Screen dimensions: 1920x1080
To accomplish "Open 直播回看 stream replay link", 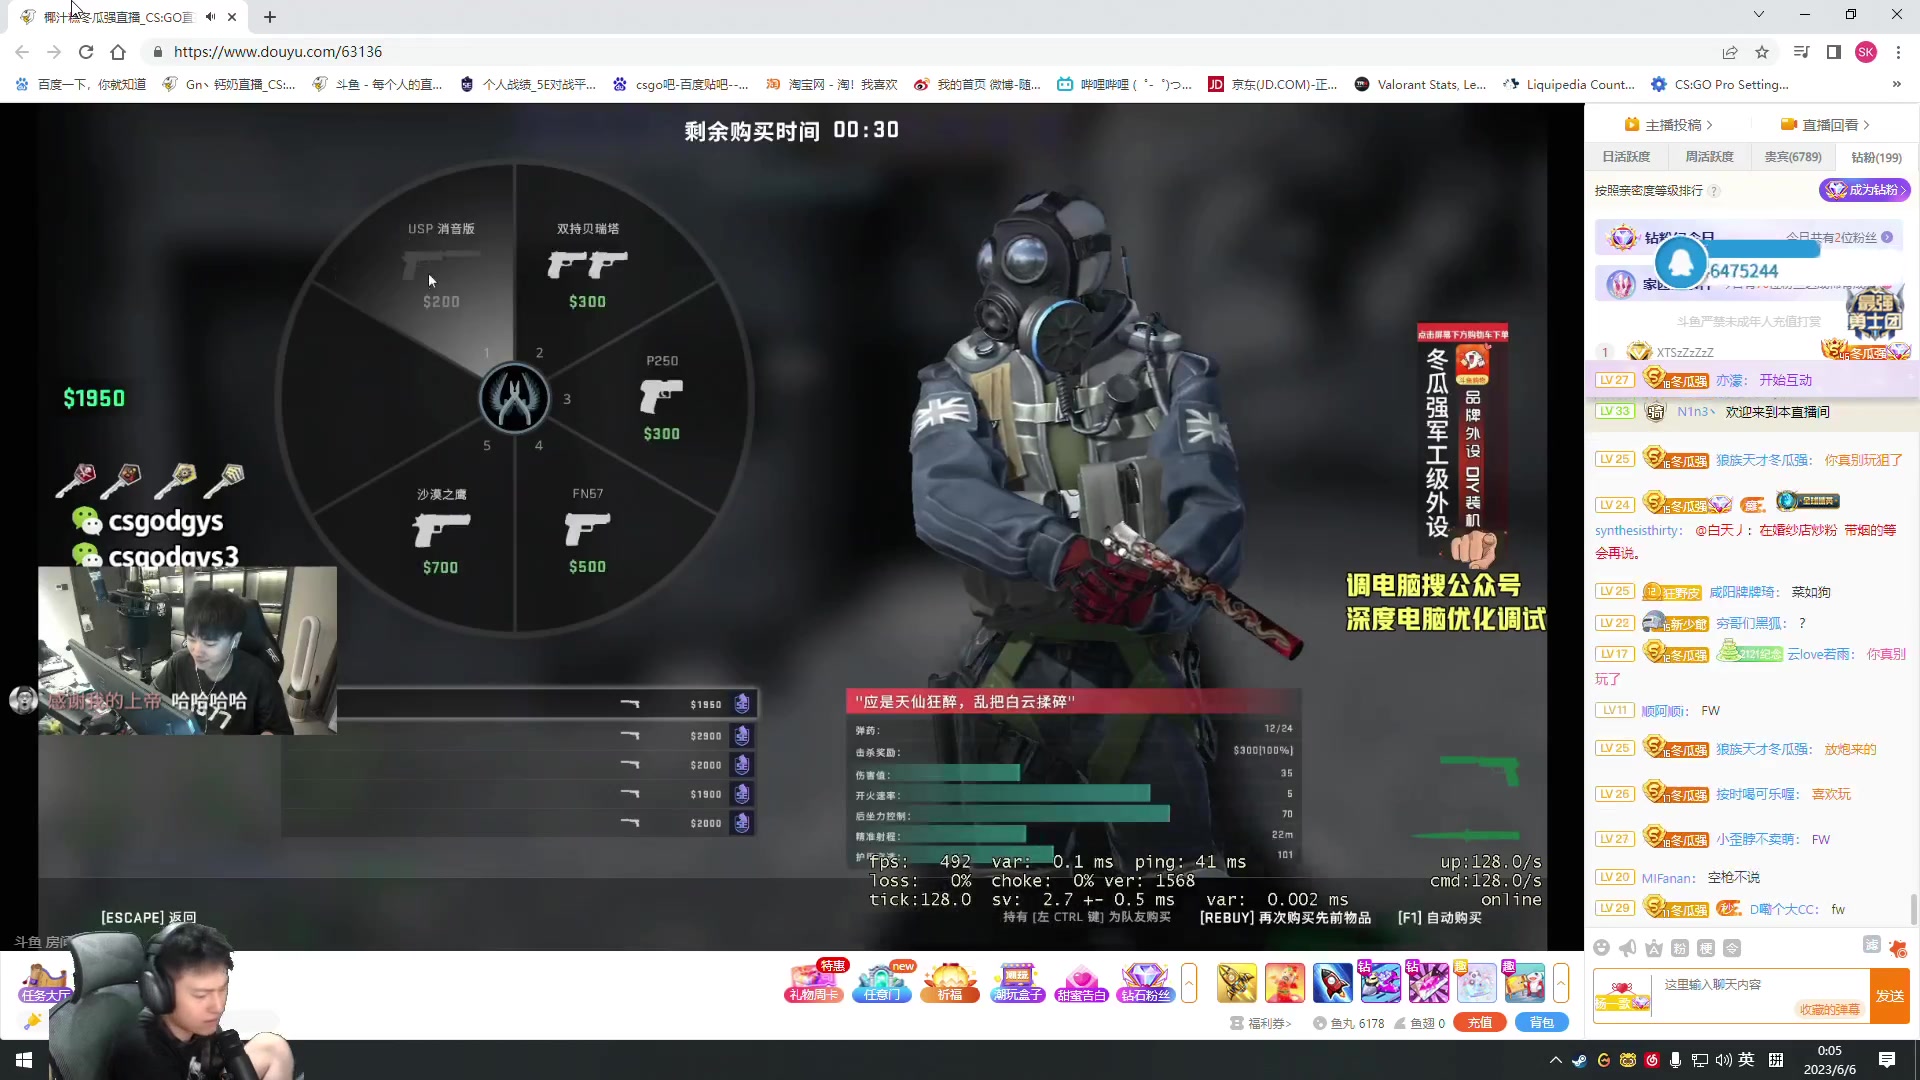I will point(1825,125).
